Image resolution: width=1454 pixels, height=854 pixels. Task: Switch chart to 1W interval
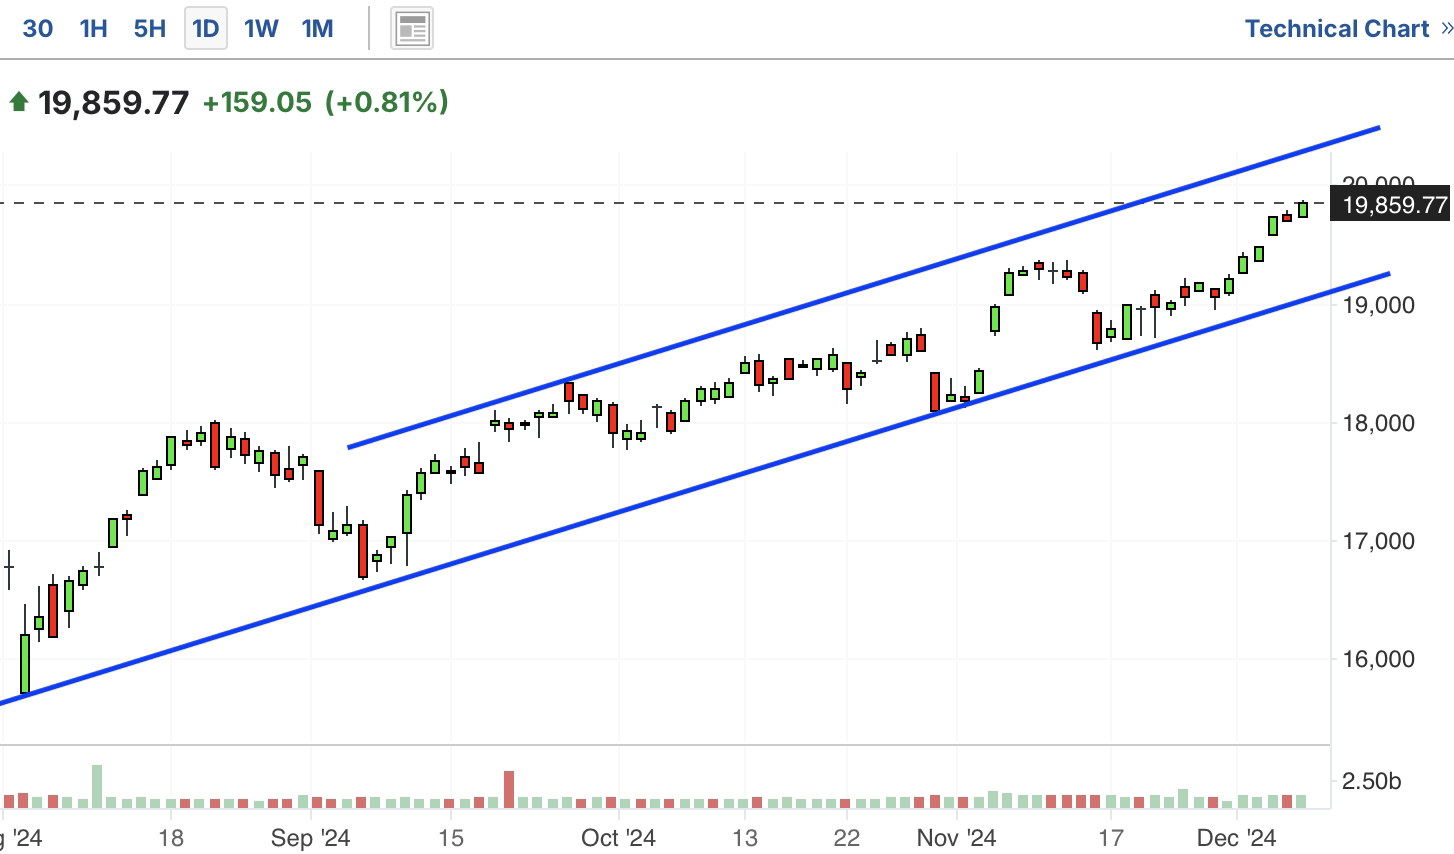tap(262, 28)
